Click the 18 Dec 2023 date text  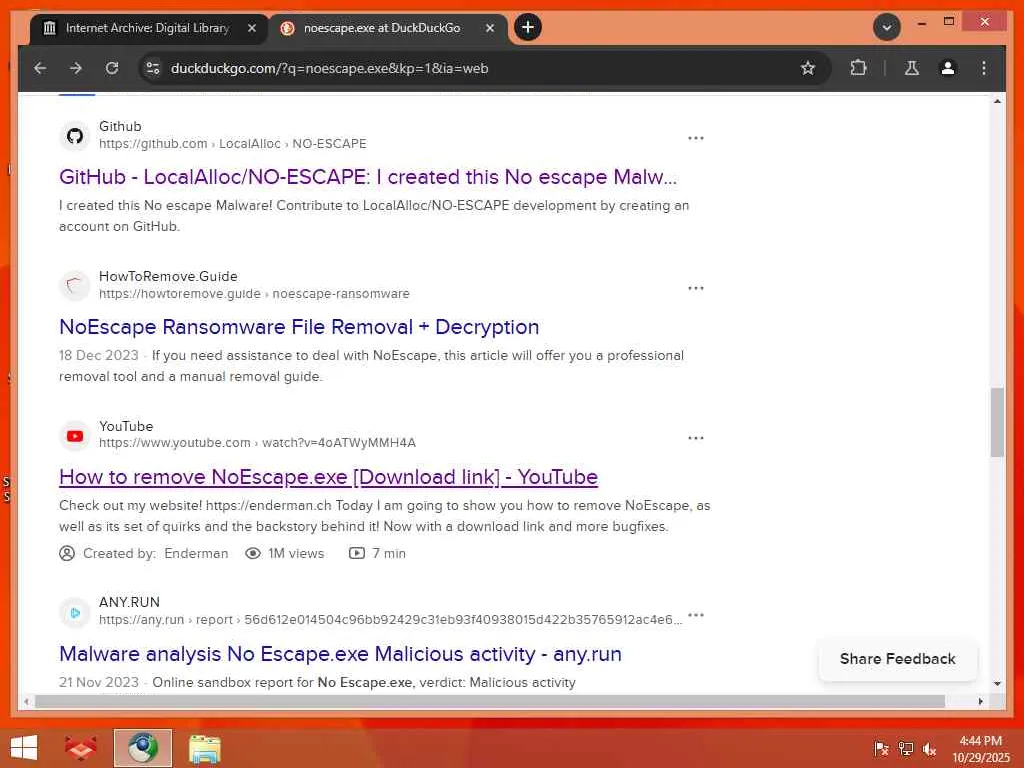click(99, 355)
